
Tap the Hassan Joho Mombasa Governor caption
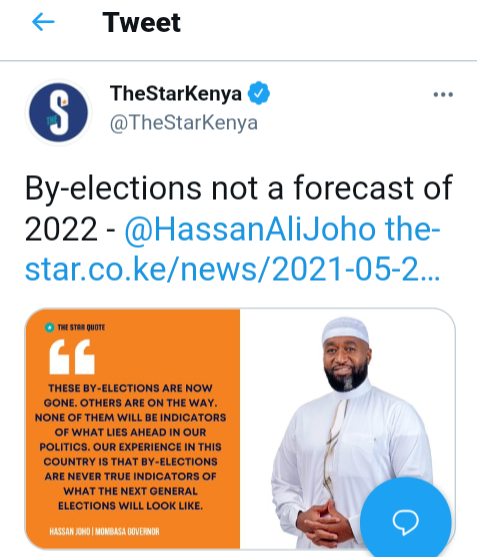click(x=104, y=531)
